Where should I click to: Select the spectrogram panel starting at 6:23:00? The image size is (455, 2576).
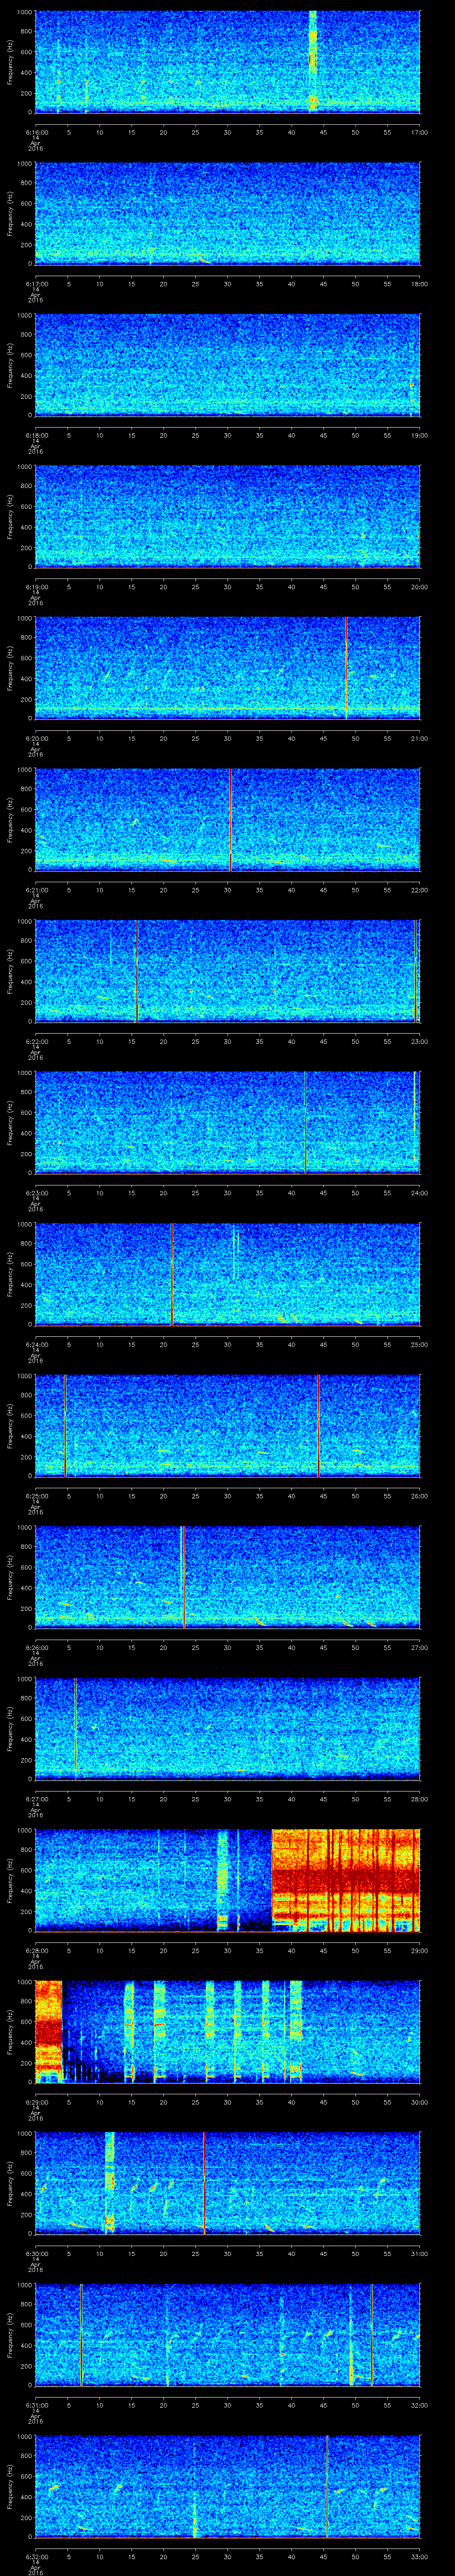[227, 1122]
